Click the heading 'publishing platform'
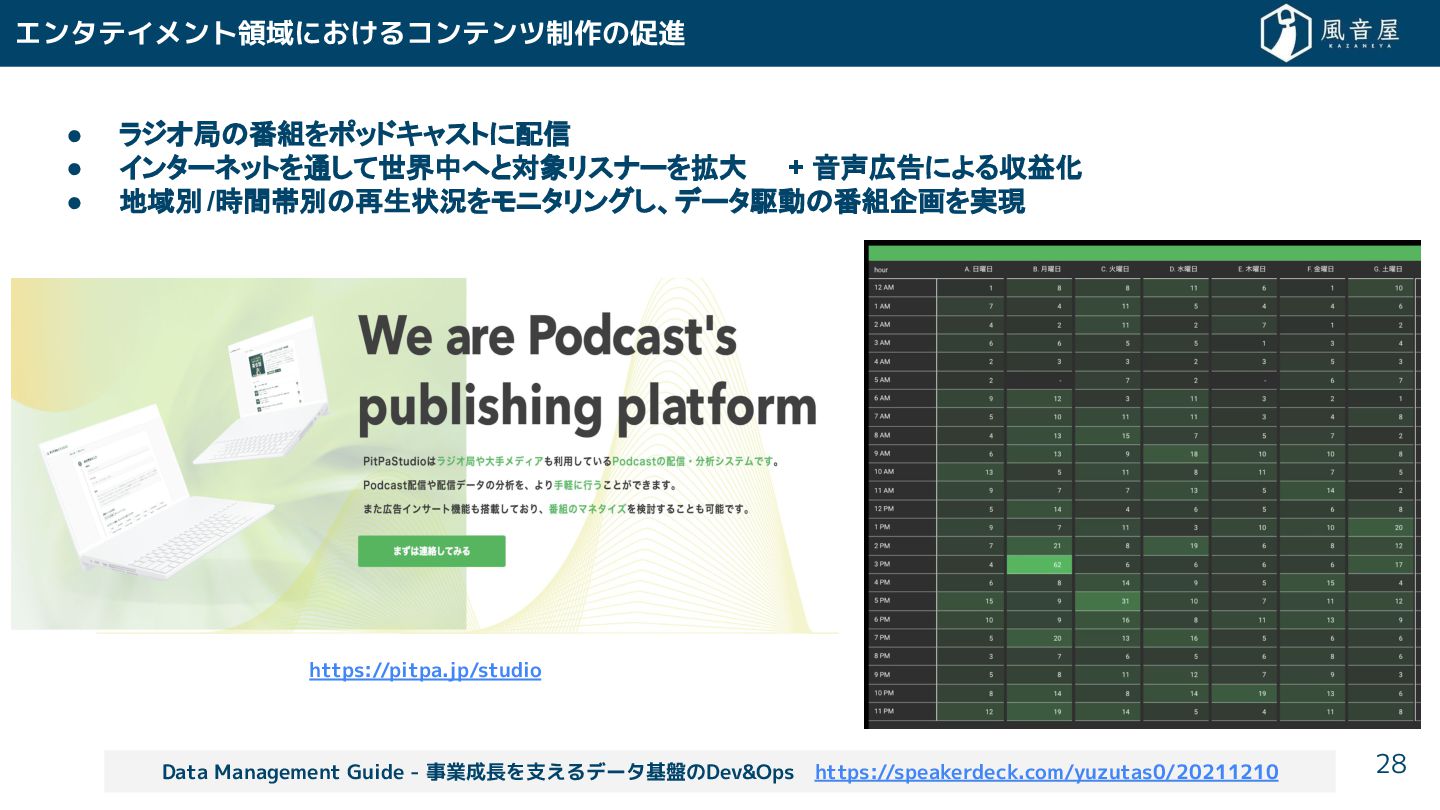 coord(588,407)
